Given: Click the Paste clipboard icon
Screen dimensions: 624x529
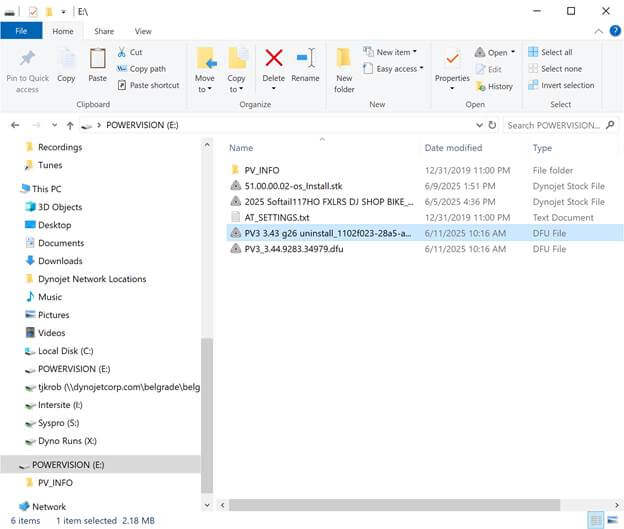Looking at the screenshot, I should (98, 59).
